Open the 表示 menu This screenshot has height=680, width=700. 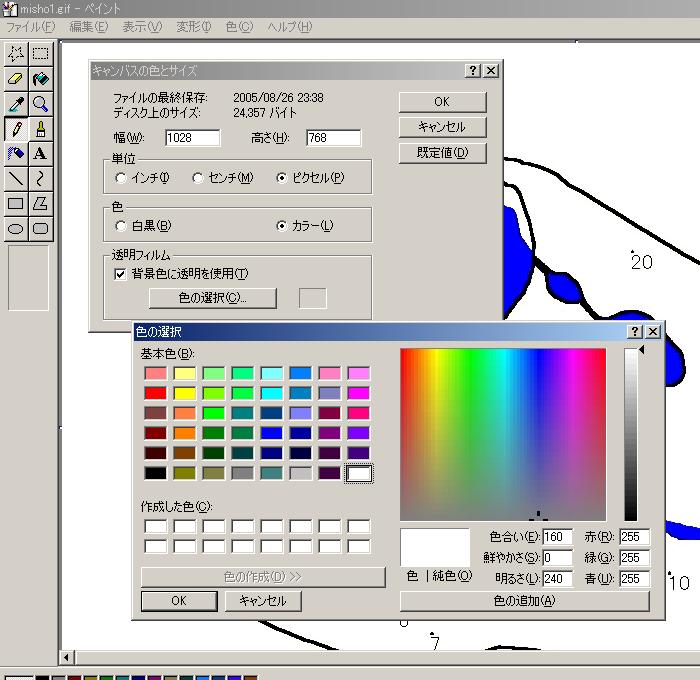coord(142,27)
